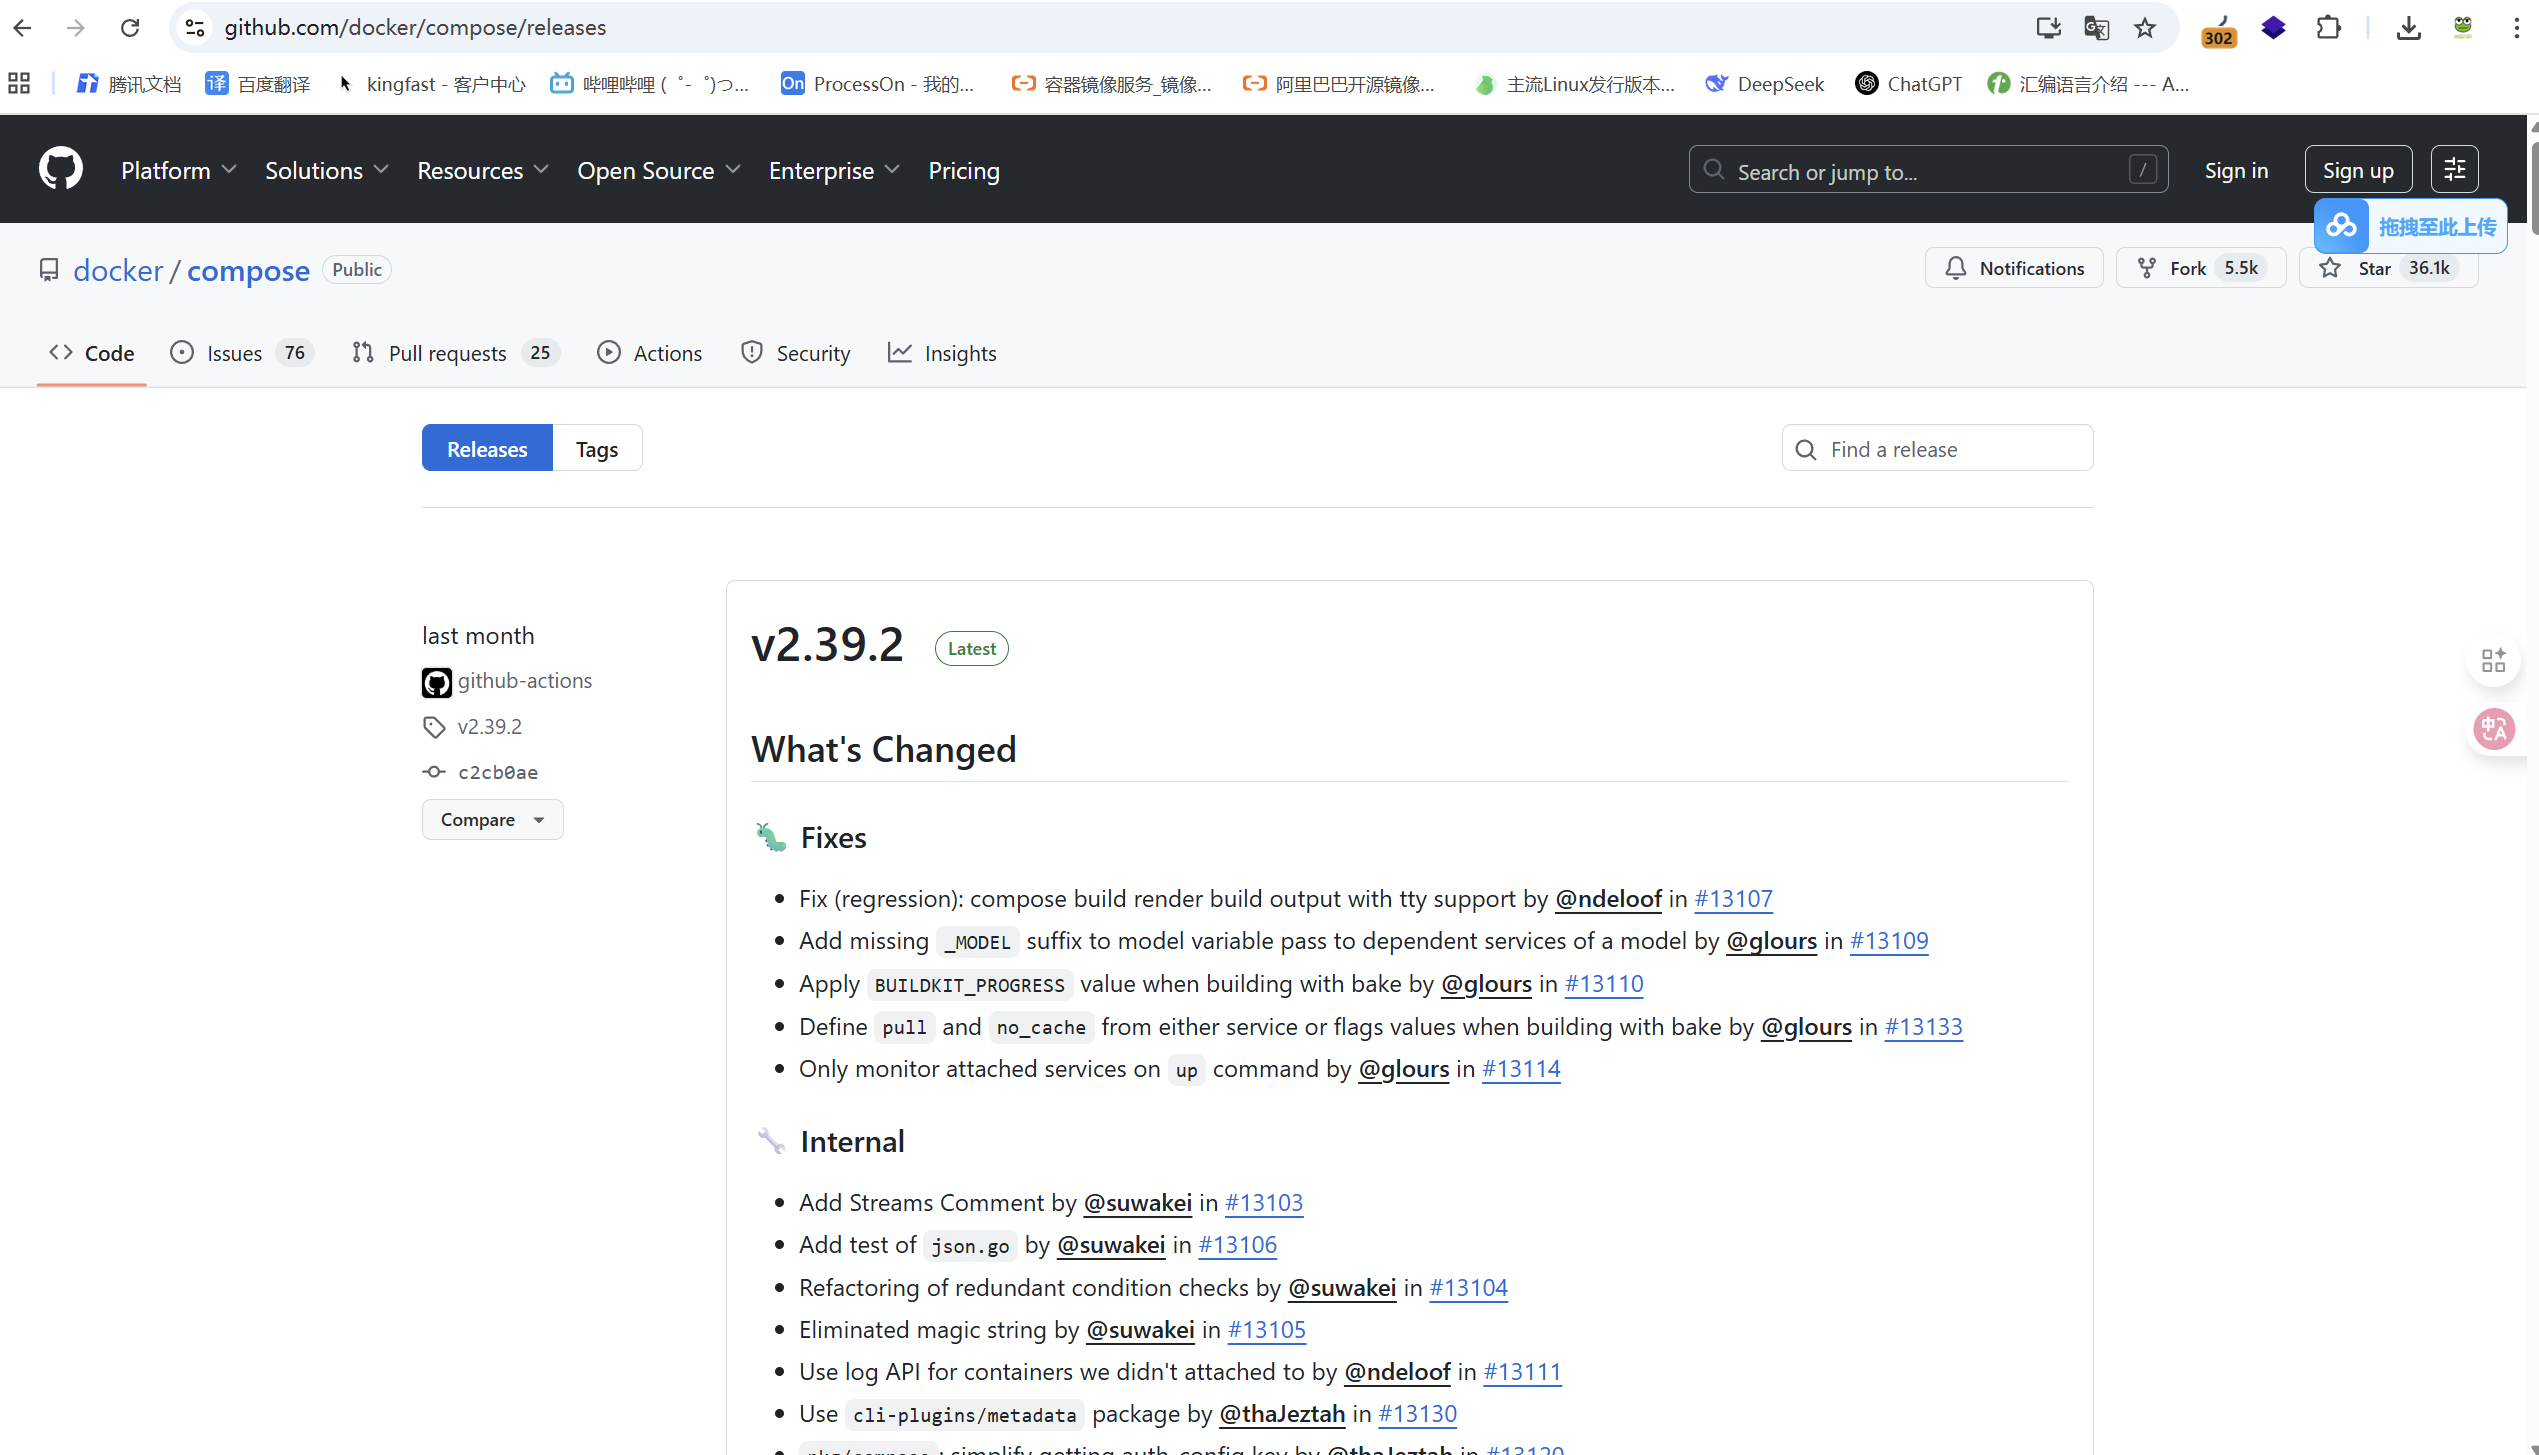Click the browser address bar URL
2539x1455 pixels.
click(x=415, y=28)
